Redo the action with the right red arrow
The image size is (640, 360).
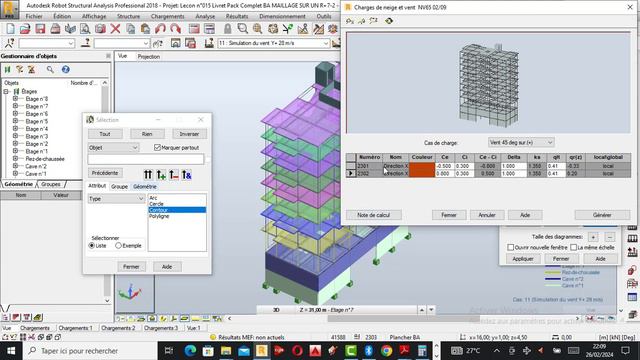[x=176, y=29]
